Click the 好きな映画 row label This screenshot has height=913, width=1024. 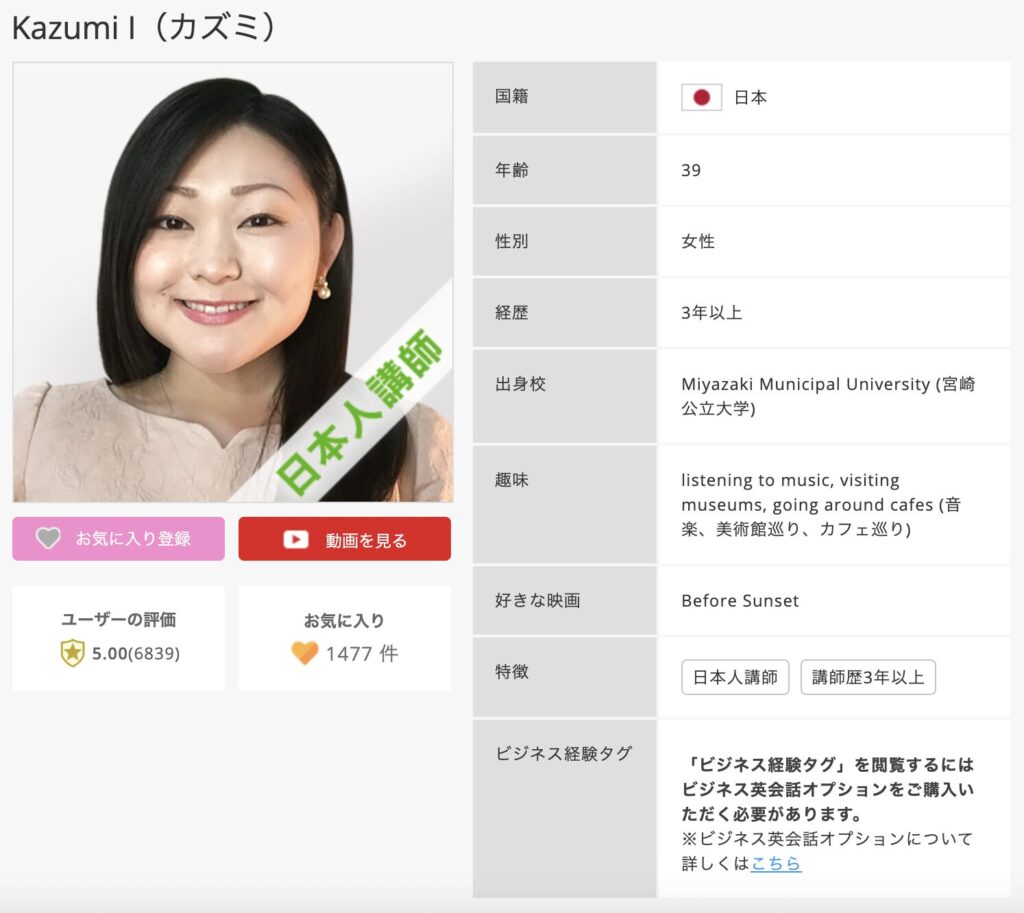537,600
